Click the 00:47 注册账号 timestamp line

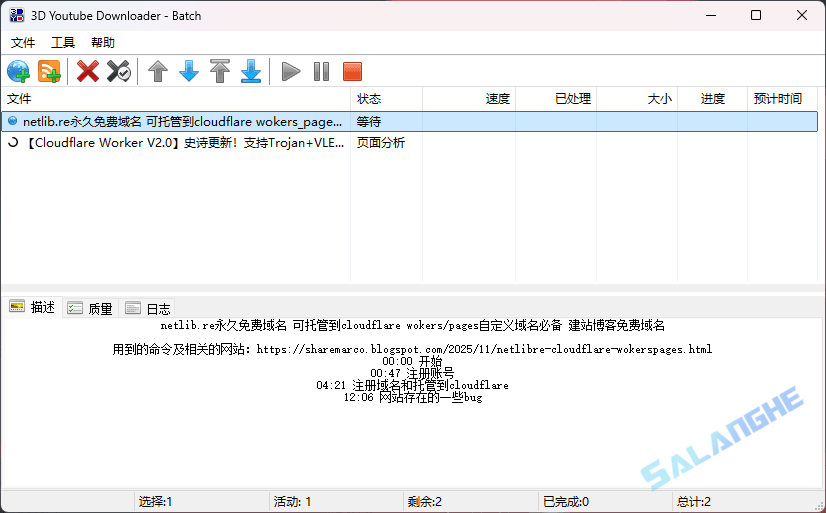click(x=412, y=373)
